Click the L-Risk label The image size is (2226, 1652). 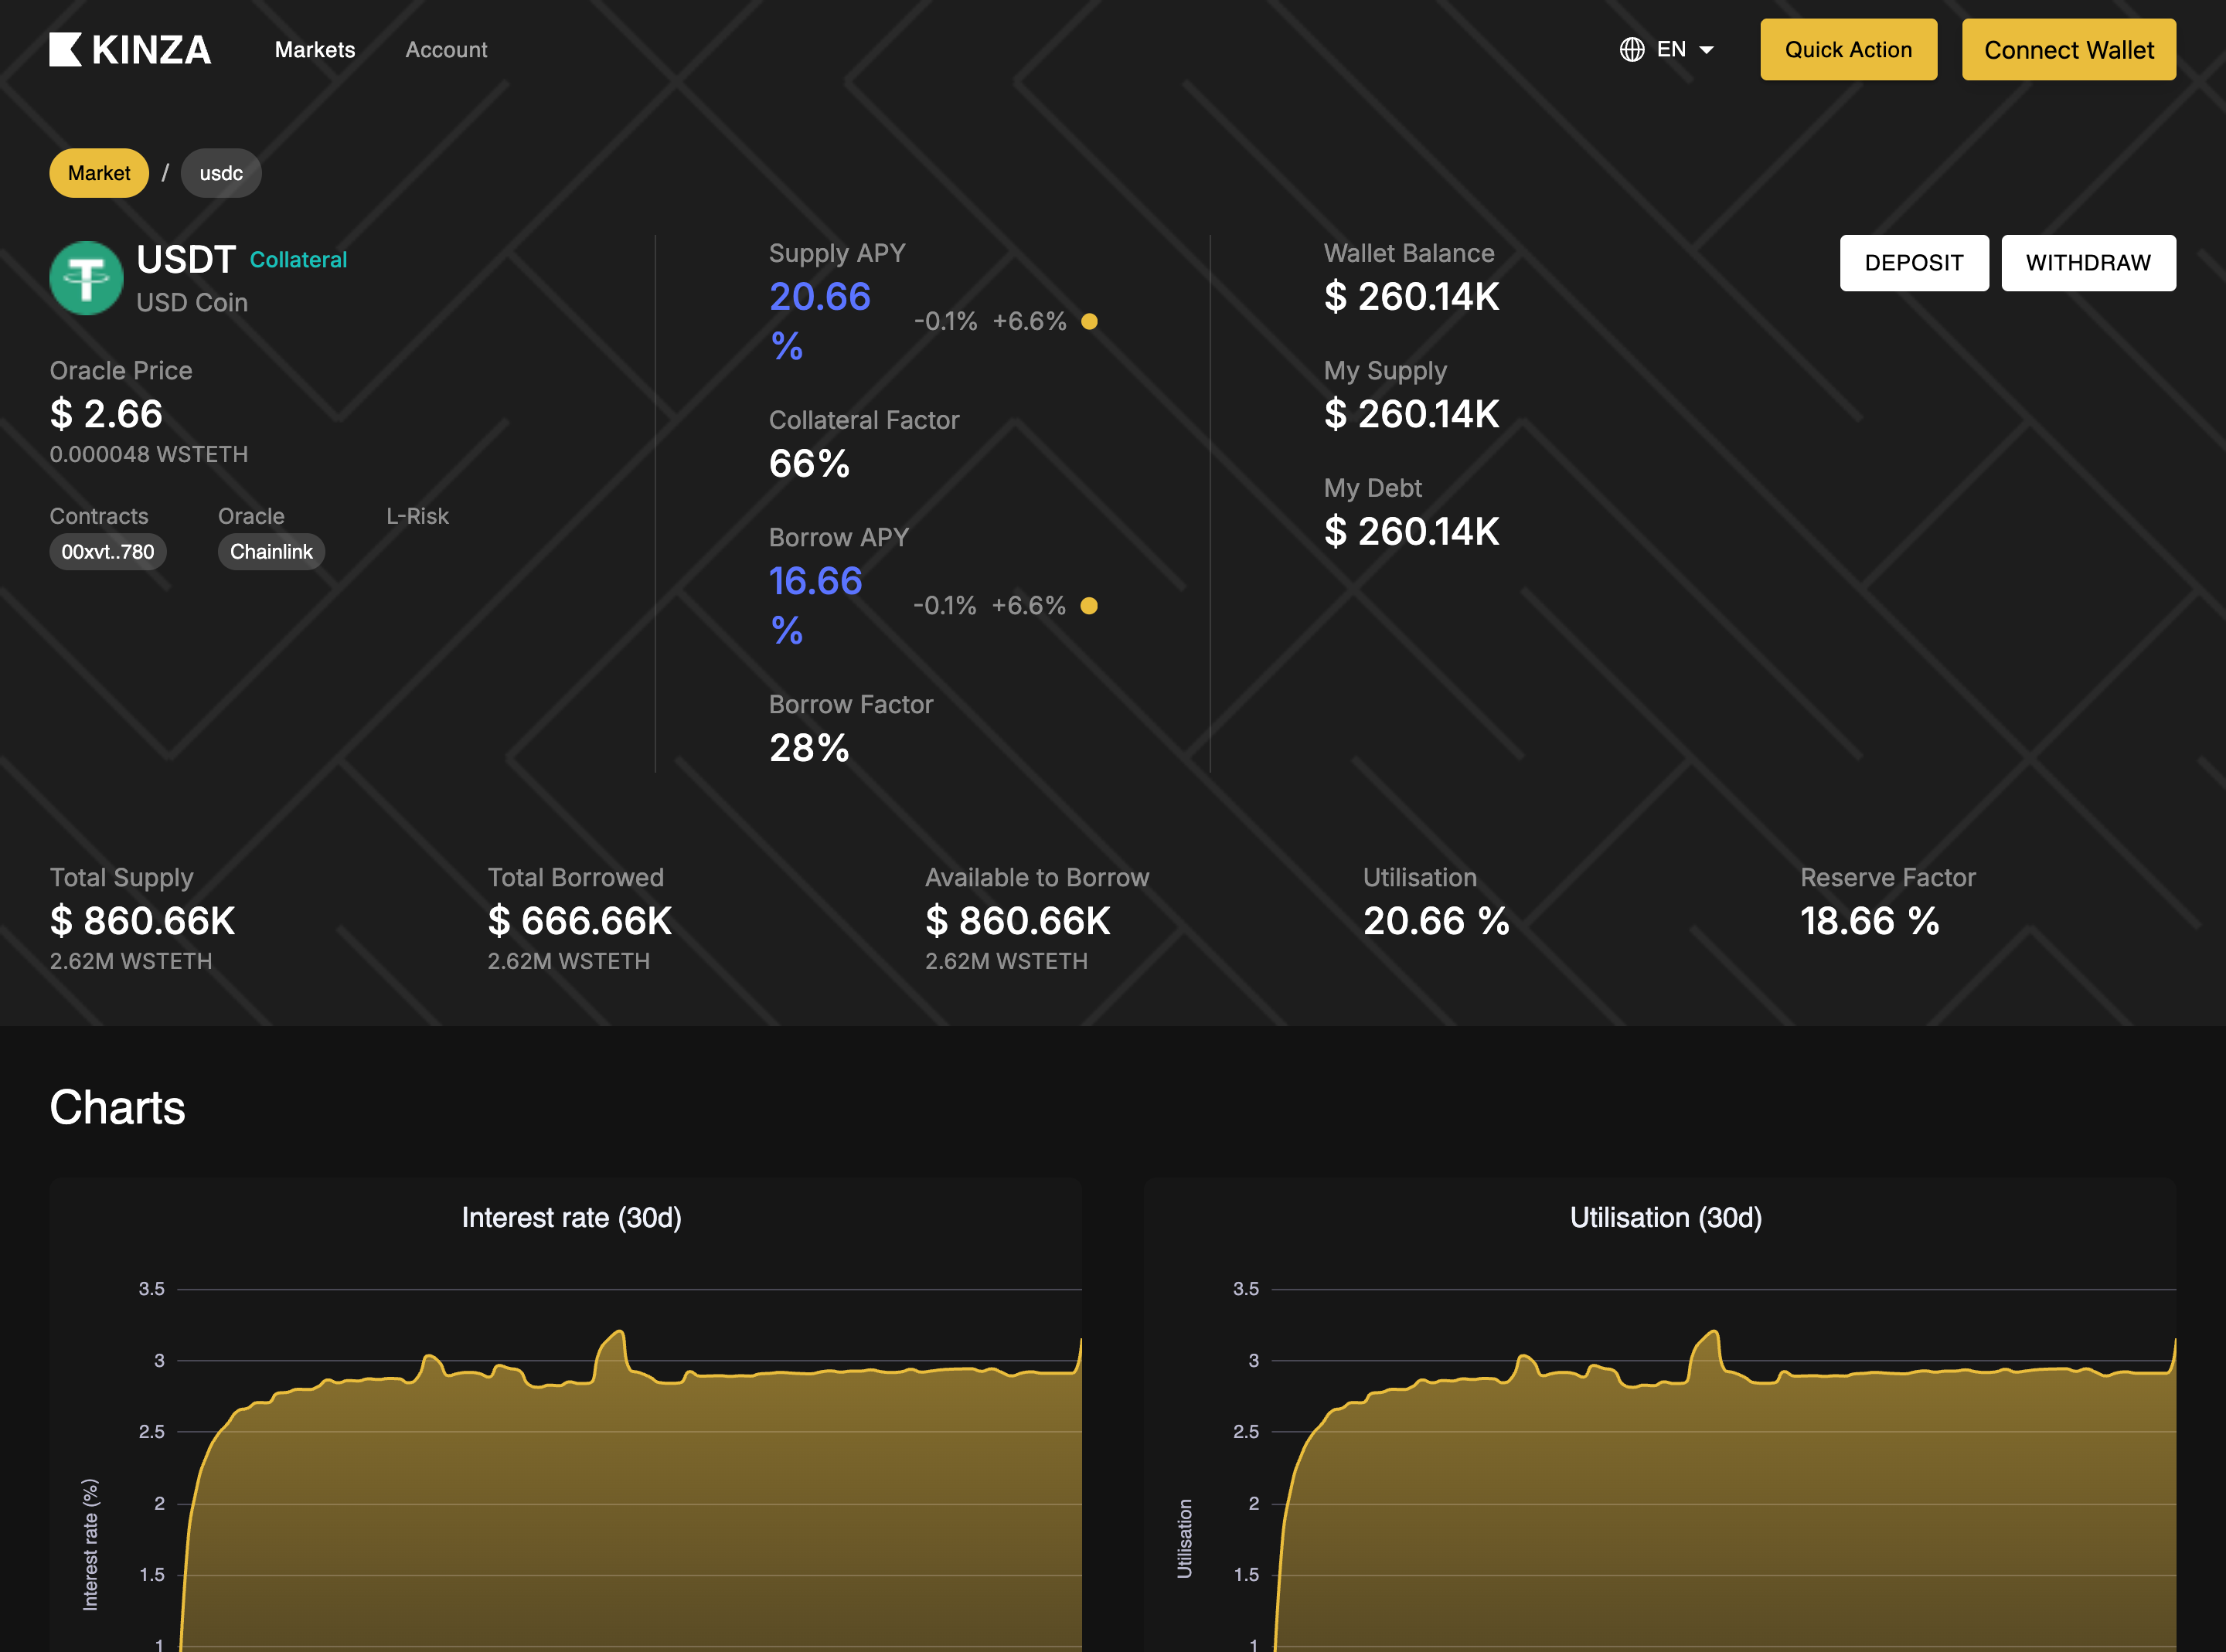click(x=417, y=516)
